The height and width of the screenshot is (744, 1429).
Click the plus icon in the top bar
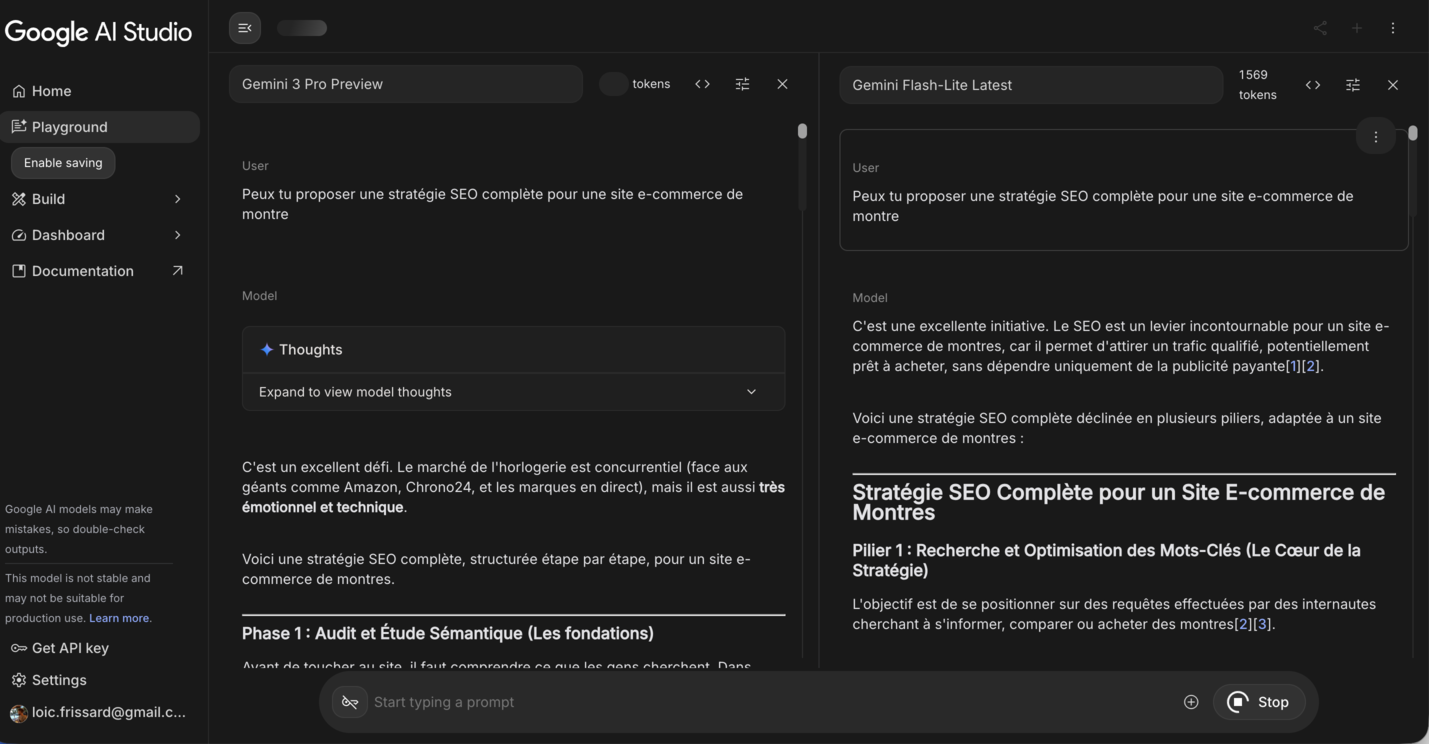1357,28
